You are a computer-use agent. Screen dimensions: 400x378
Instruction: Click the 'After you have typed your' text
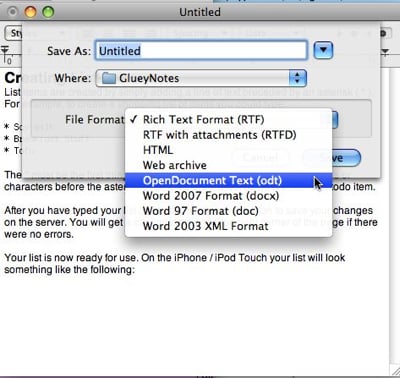(x=63, y=211)
